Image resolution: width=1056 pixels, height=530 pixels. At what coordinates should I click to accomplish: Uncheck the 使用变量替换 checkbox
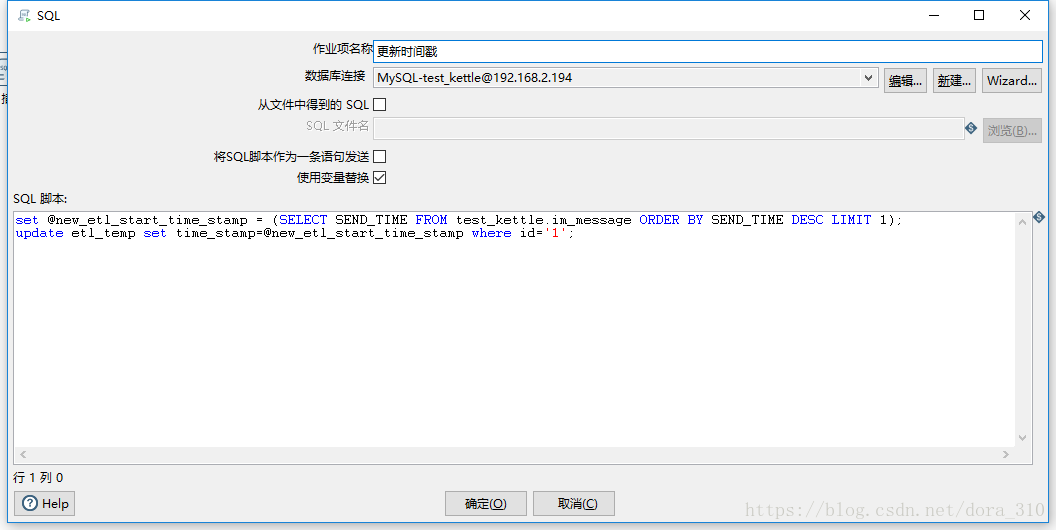pos(380,178)
